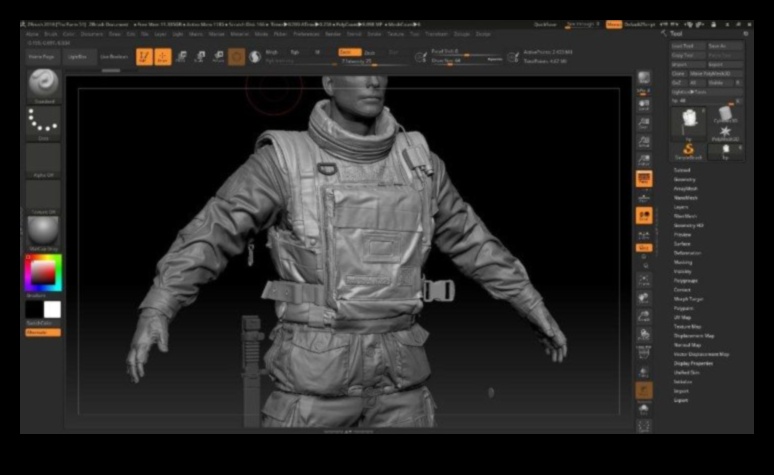Select the Draw mode button
The image size is (774, 475).
[162, 57]
